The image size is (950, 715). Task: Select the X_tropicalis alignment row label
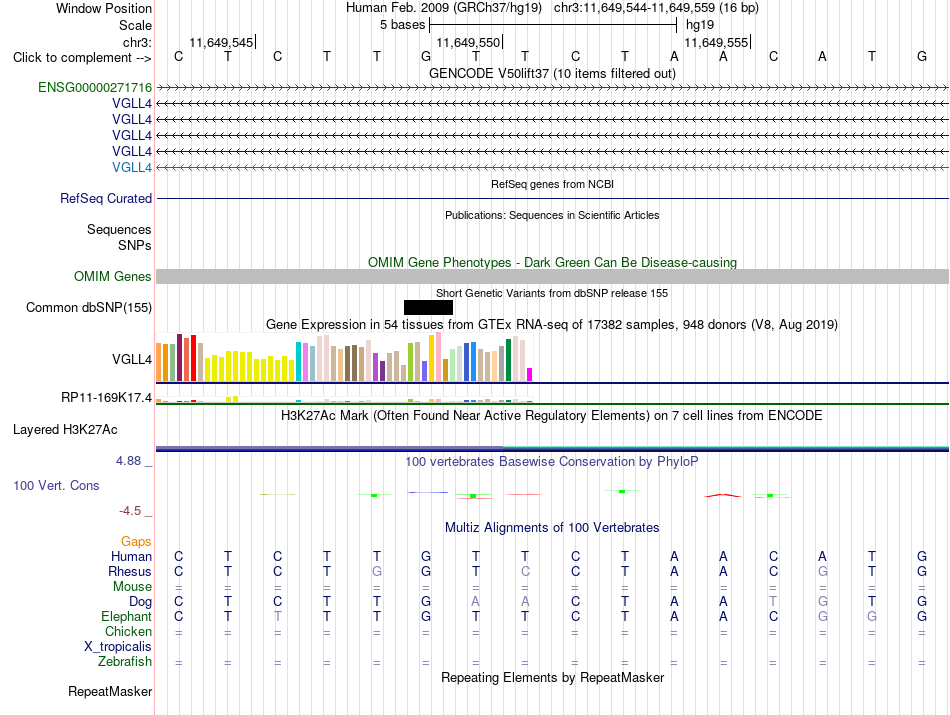coord(118,647)
